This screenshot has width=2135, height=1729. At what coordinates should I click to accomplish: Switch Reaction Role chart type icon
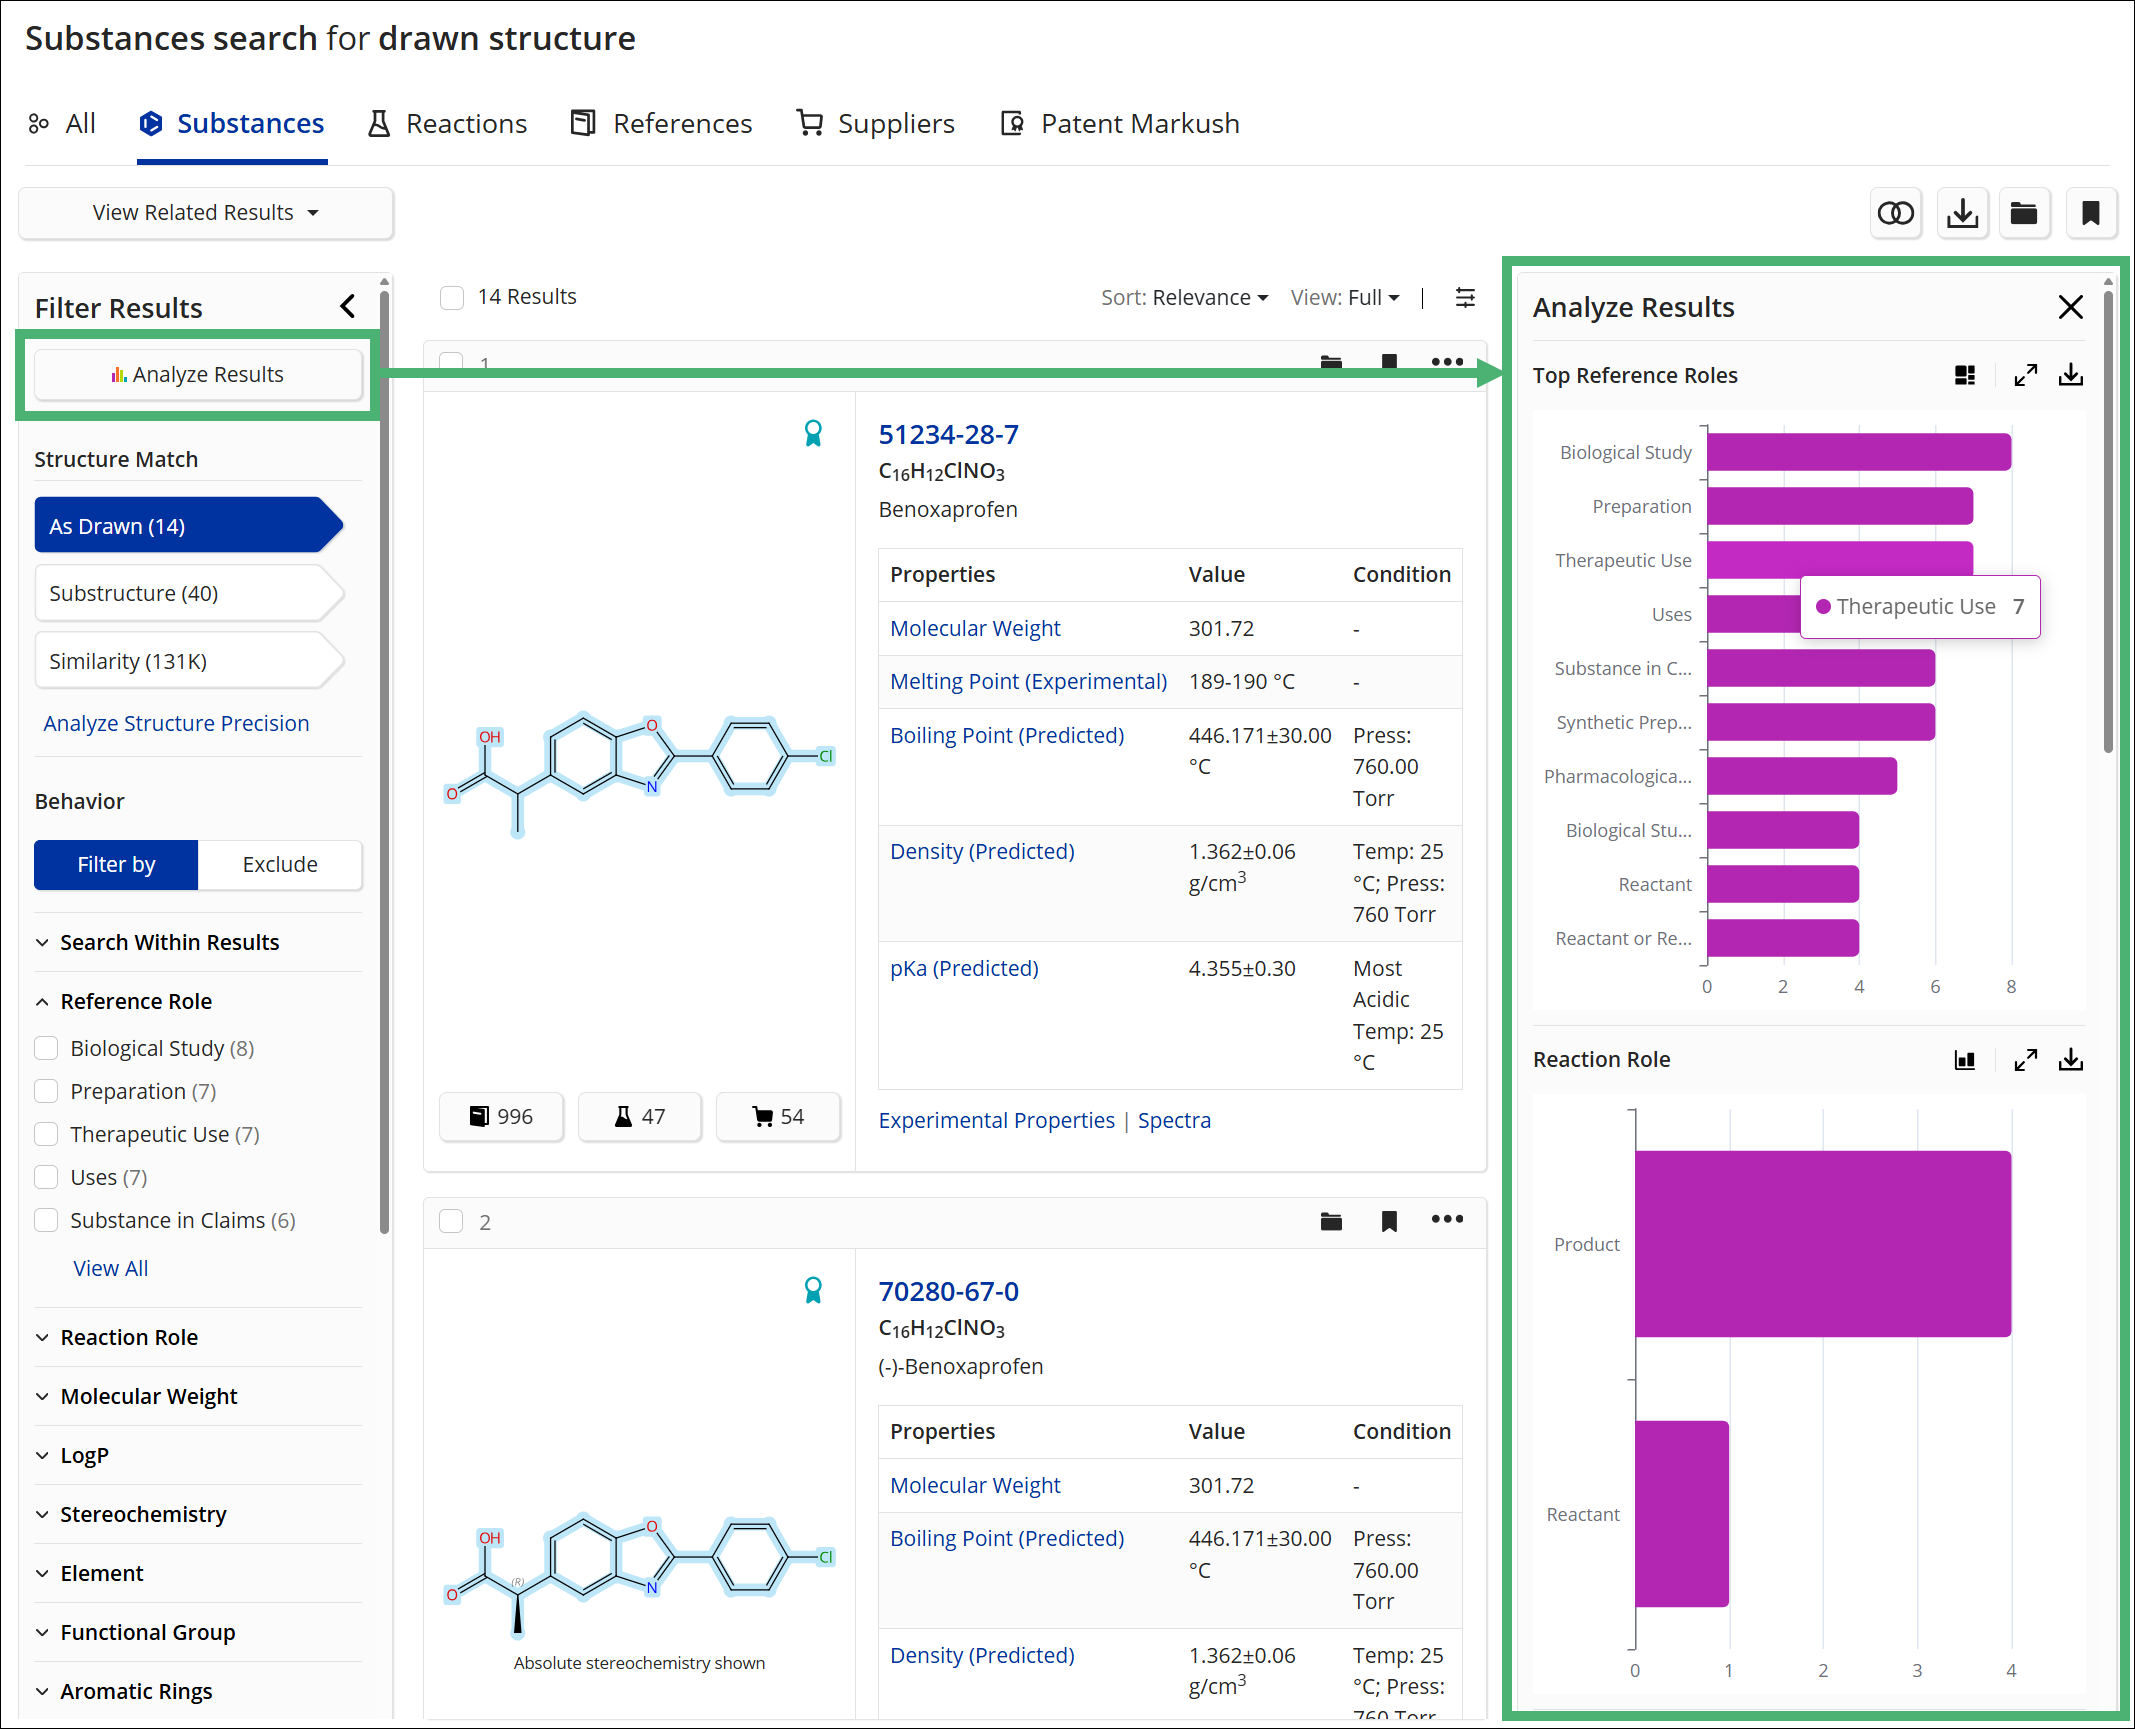pyautogui.click(x=1965, y=1060)
